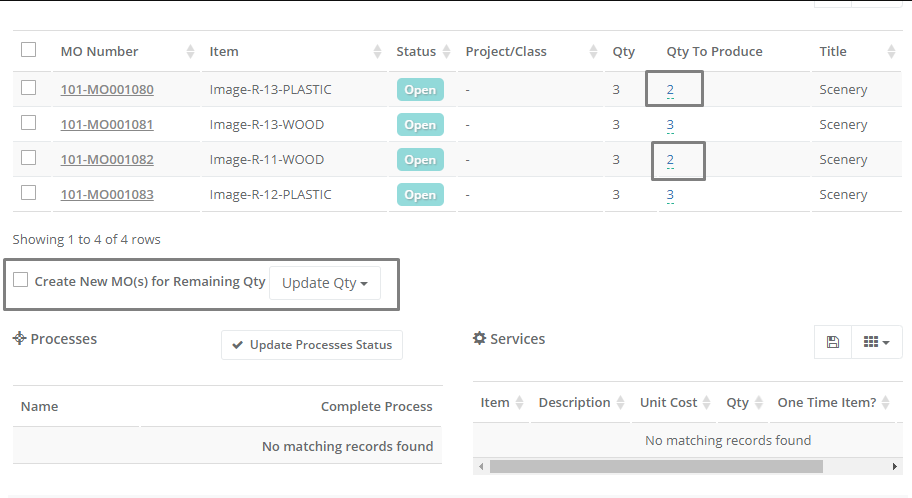Sort by MO Number column arrows
912x498 pixels.
point(190,52)
